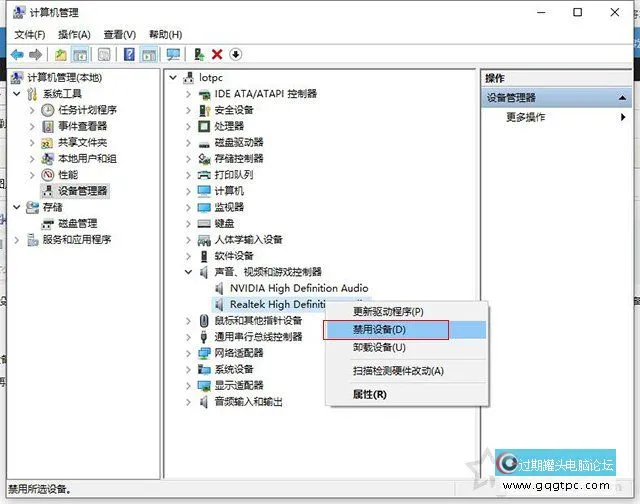Choose 属性(R) in context menu
The width and height of the screenshot is (640, 504).
click(407, 395)
